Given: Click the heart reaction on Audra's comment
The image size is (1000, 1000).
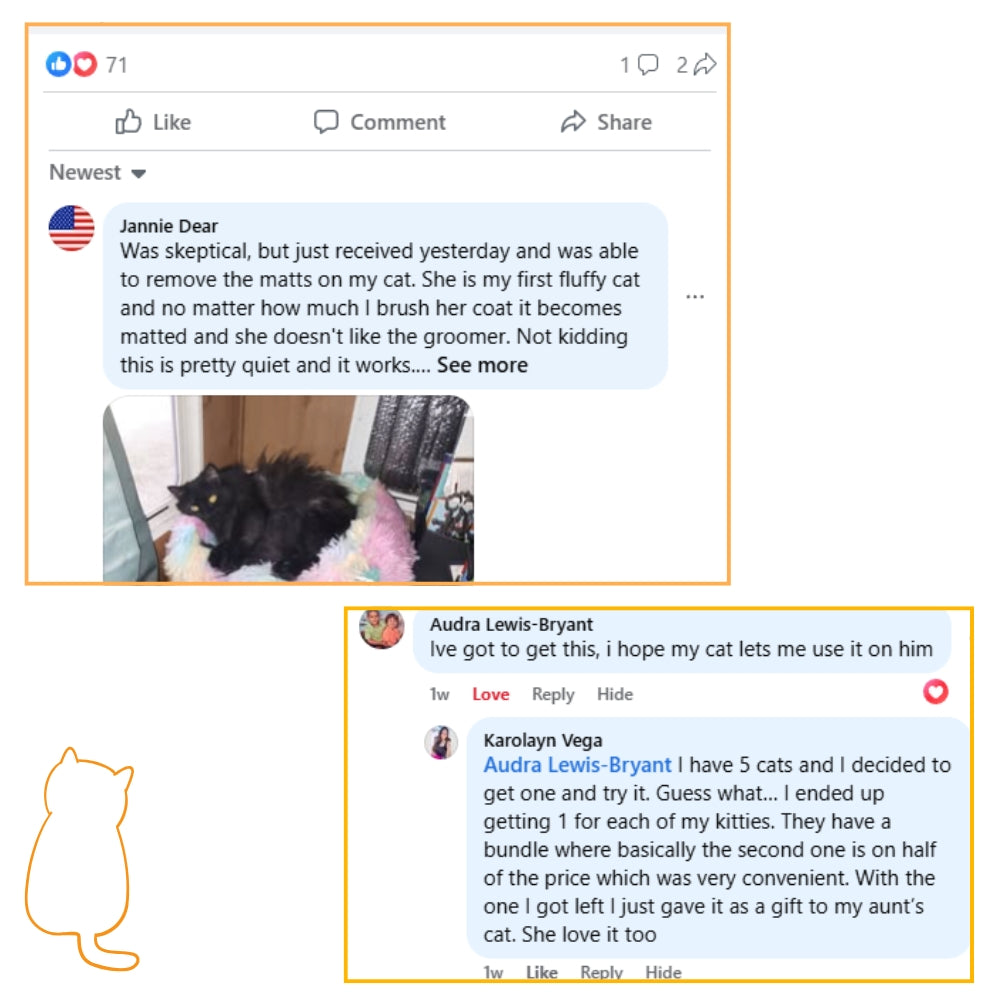Looking at the screenshot, I should [936, 692].
